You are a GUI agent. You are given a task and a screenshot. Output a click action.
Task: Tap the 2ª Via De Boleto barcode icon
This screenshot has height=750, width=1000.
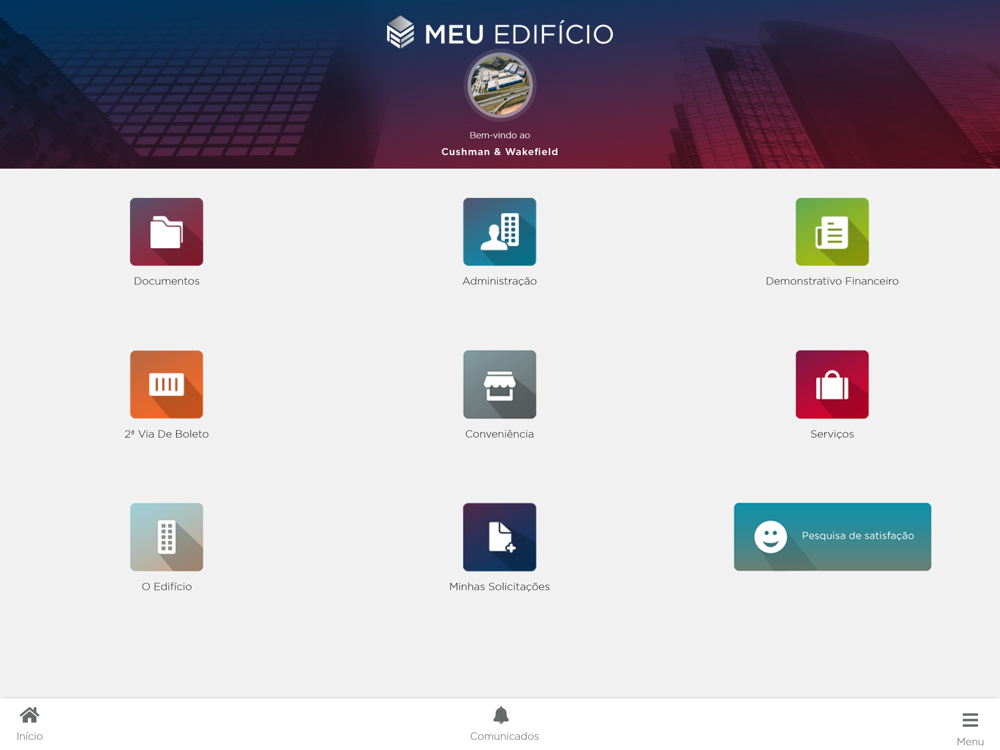coord(166,385)
